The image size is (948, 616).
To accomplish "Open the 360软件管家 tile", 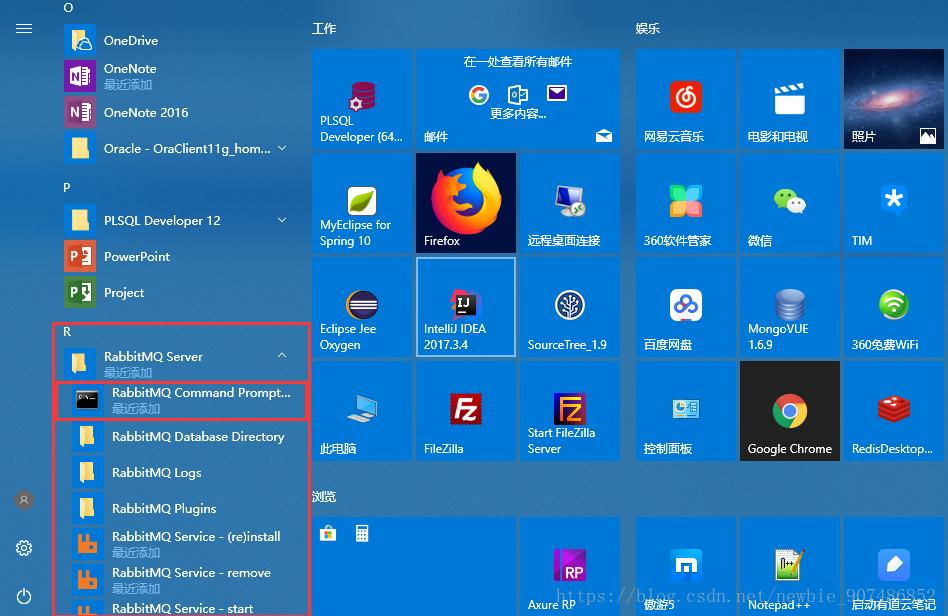I will (686, 203).
